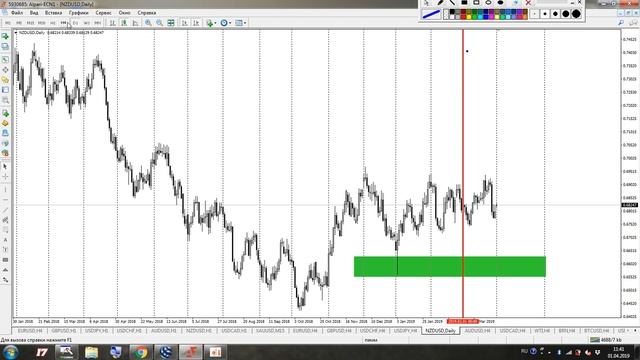640x360 pixels.
Task: Open the periods clock icon
Action: (x=224, y=23)
